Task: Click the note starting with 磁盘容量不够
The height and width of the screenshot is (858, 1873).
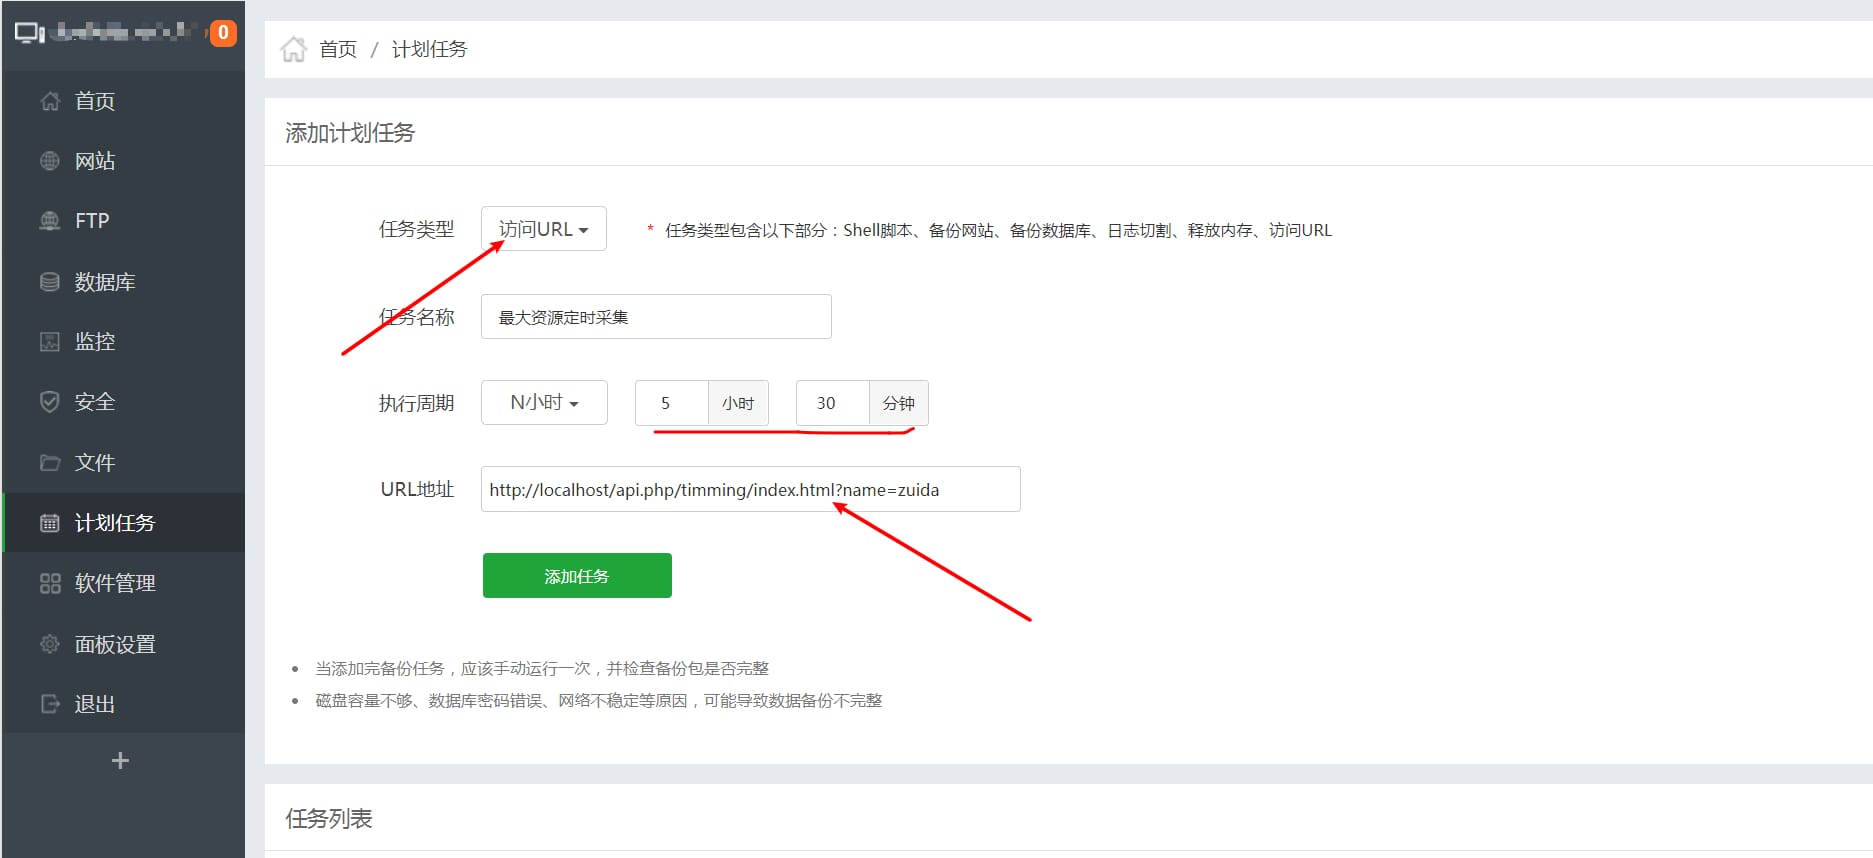Action: click(x=599, y=700)
